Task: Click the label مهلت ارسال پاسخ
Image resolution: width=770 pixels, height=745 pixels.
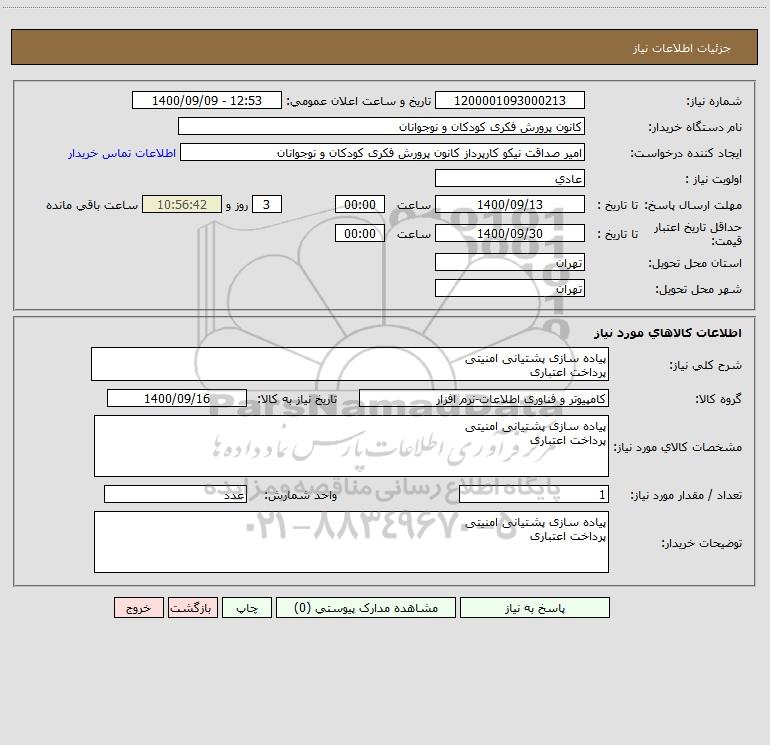Action: coord(693,205)
